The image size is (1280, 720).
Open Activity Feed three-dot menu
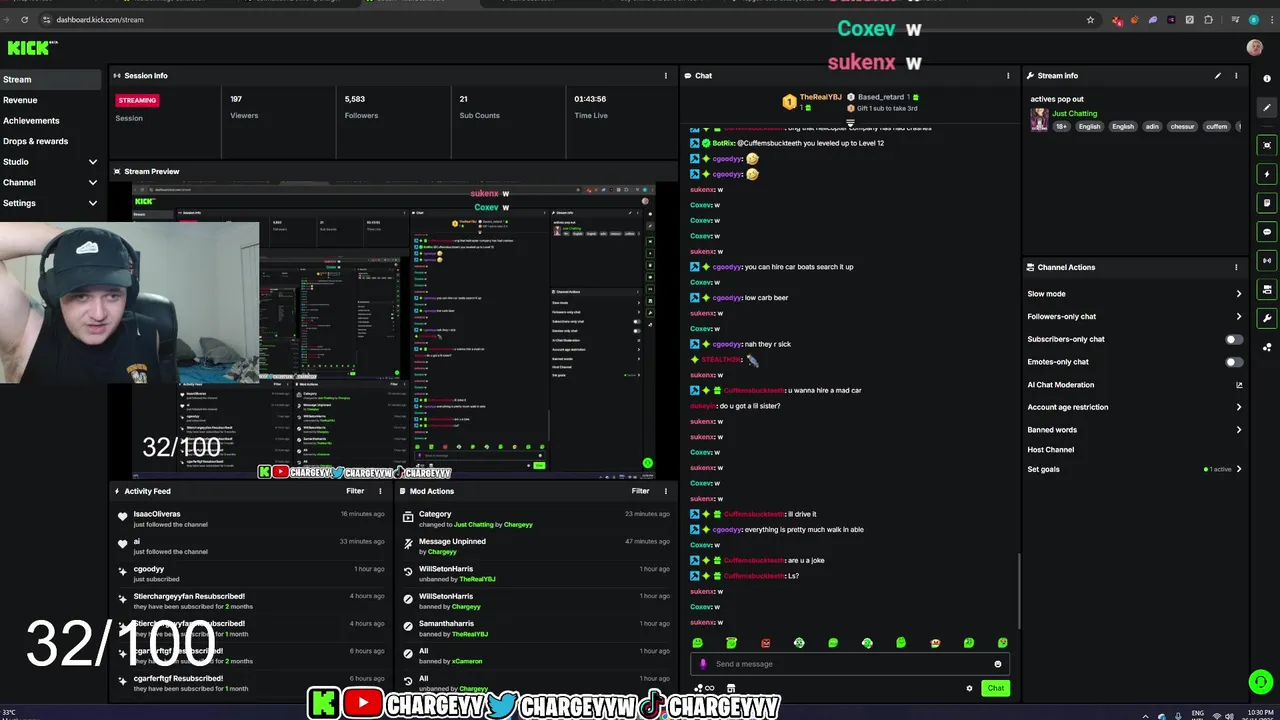click(x=380, y=491)
